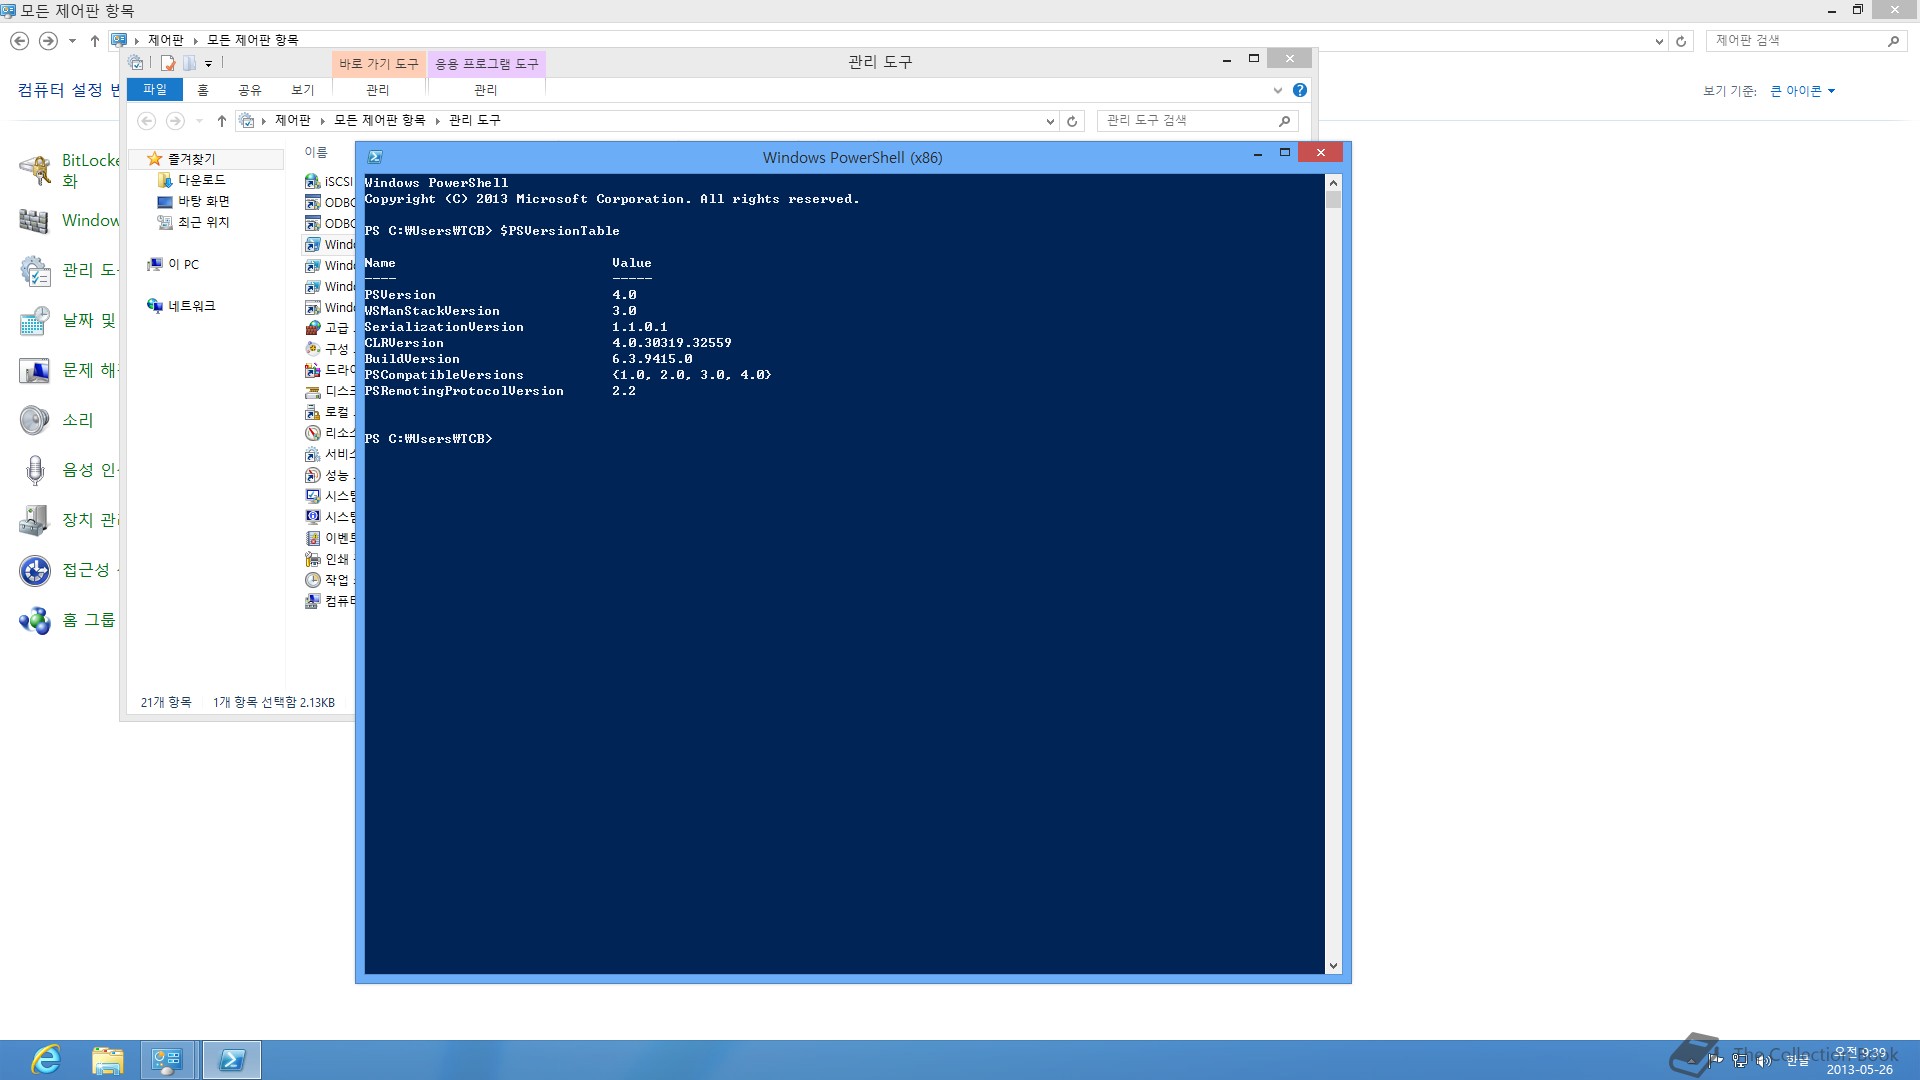The image size is (1920, 1080).
Task: Go up one level in Control Panel
Action: pyautogui.click(x=95, y=41)
